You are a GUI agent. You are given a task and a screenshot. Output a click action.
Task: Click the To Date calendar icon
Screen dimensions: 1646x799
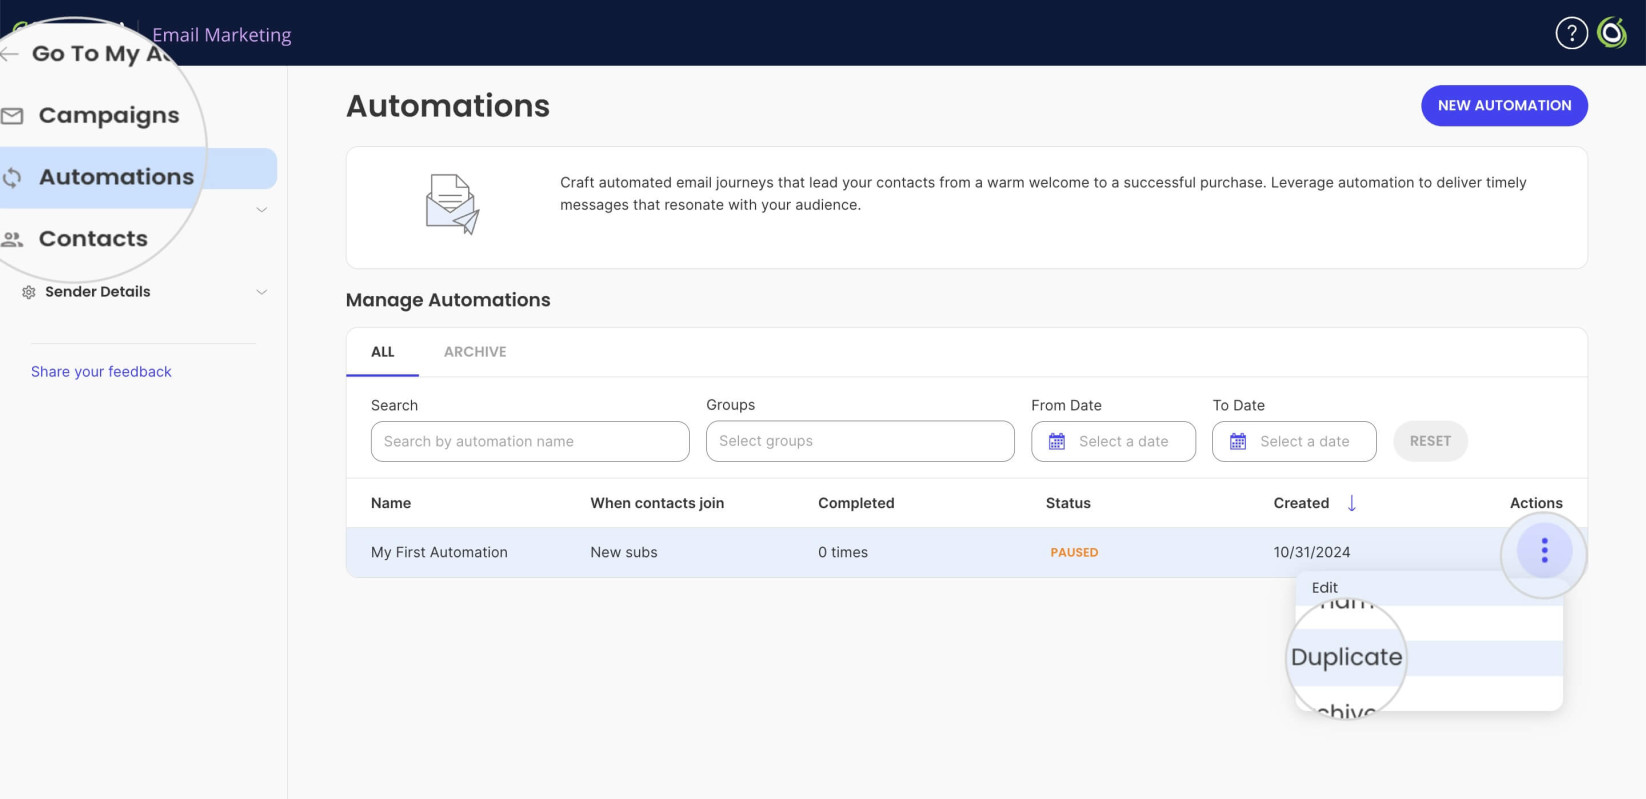1238,441
